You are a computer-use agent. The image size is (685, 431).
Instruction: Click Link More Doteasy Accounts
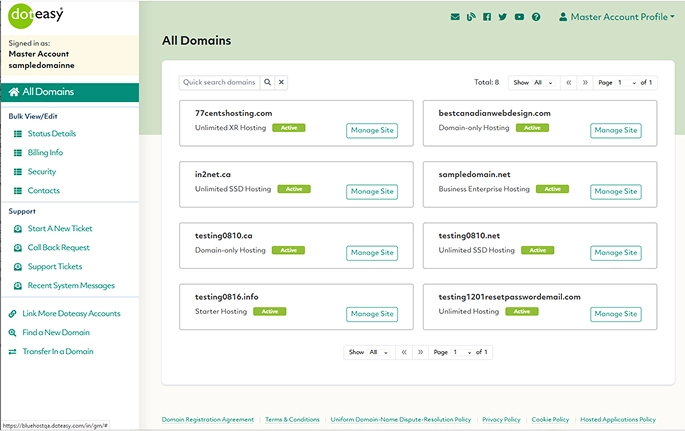(x=71, y=314)
